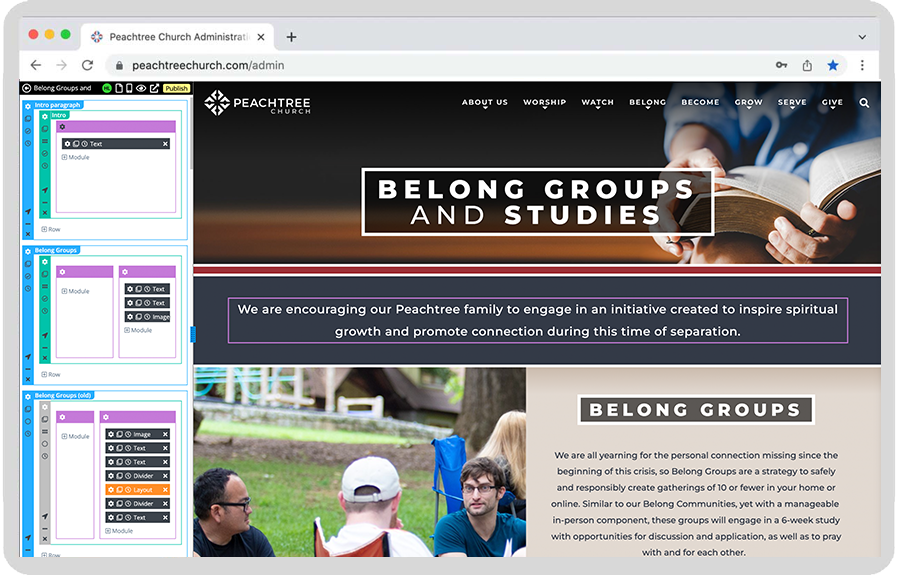This screenshot has height=575, width=900.
Task: Bookmark page with the blue star icon
Action: point(832,65)
